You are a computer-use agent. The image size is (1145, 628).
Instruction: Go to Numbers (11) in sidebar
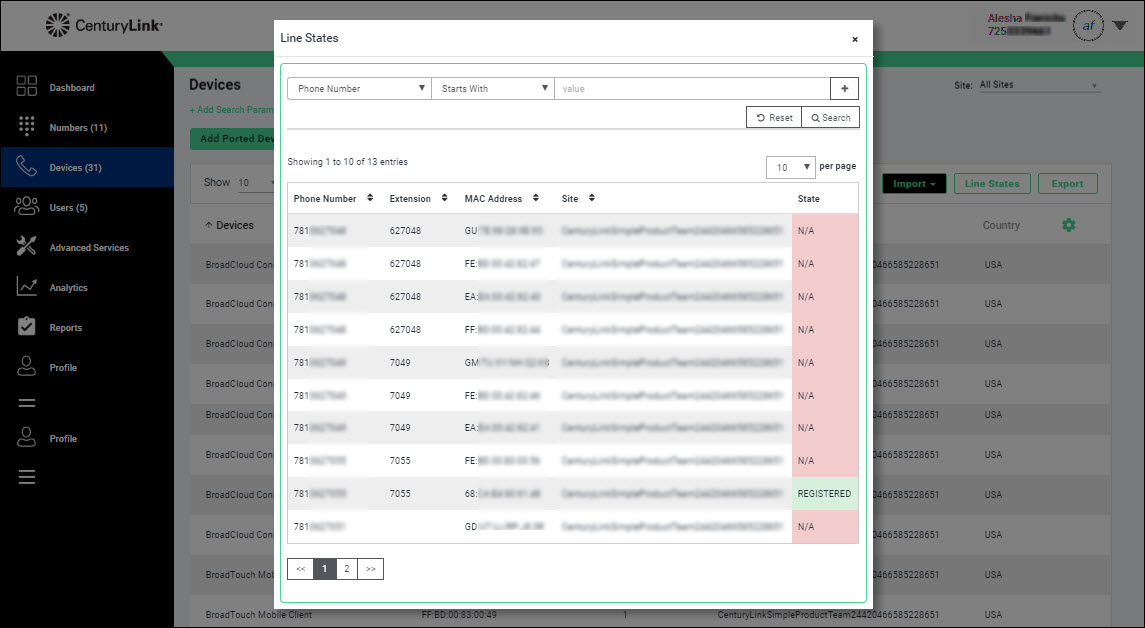77,128
